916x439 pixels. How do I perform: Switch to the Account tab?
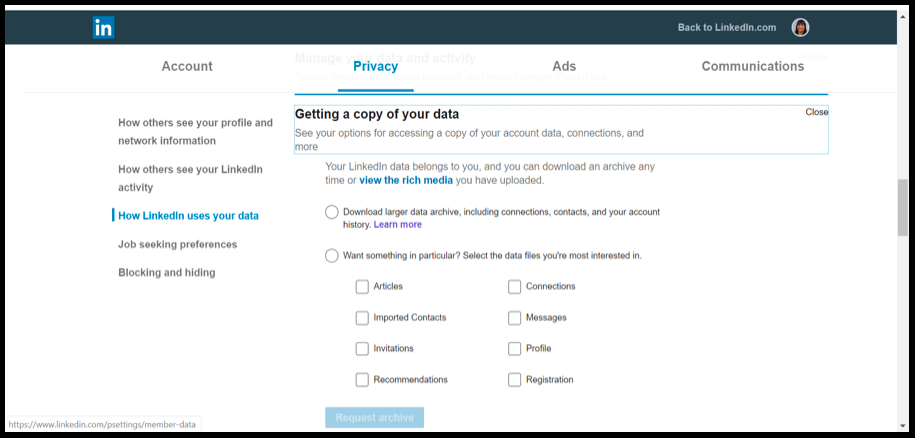[187, 67]
